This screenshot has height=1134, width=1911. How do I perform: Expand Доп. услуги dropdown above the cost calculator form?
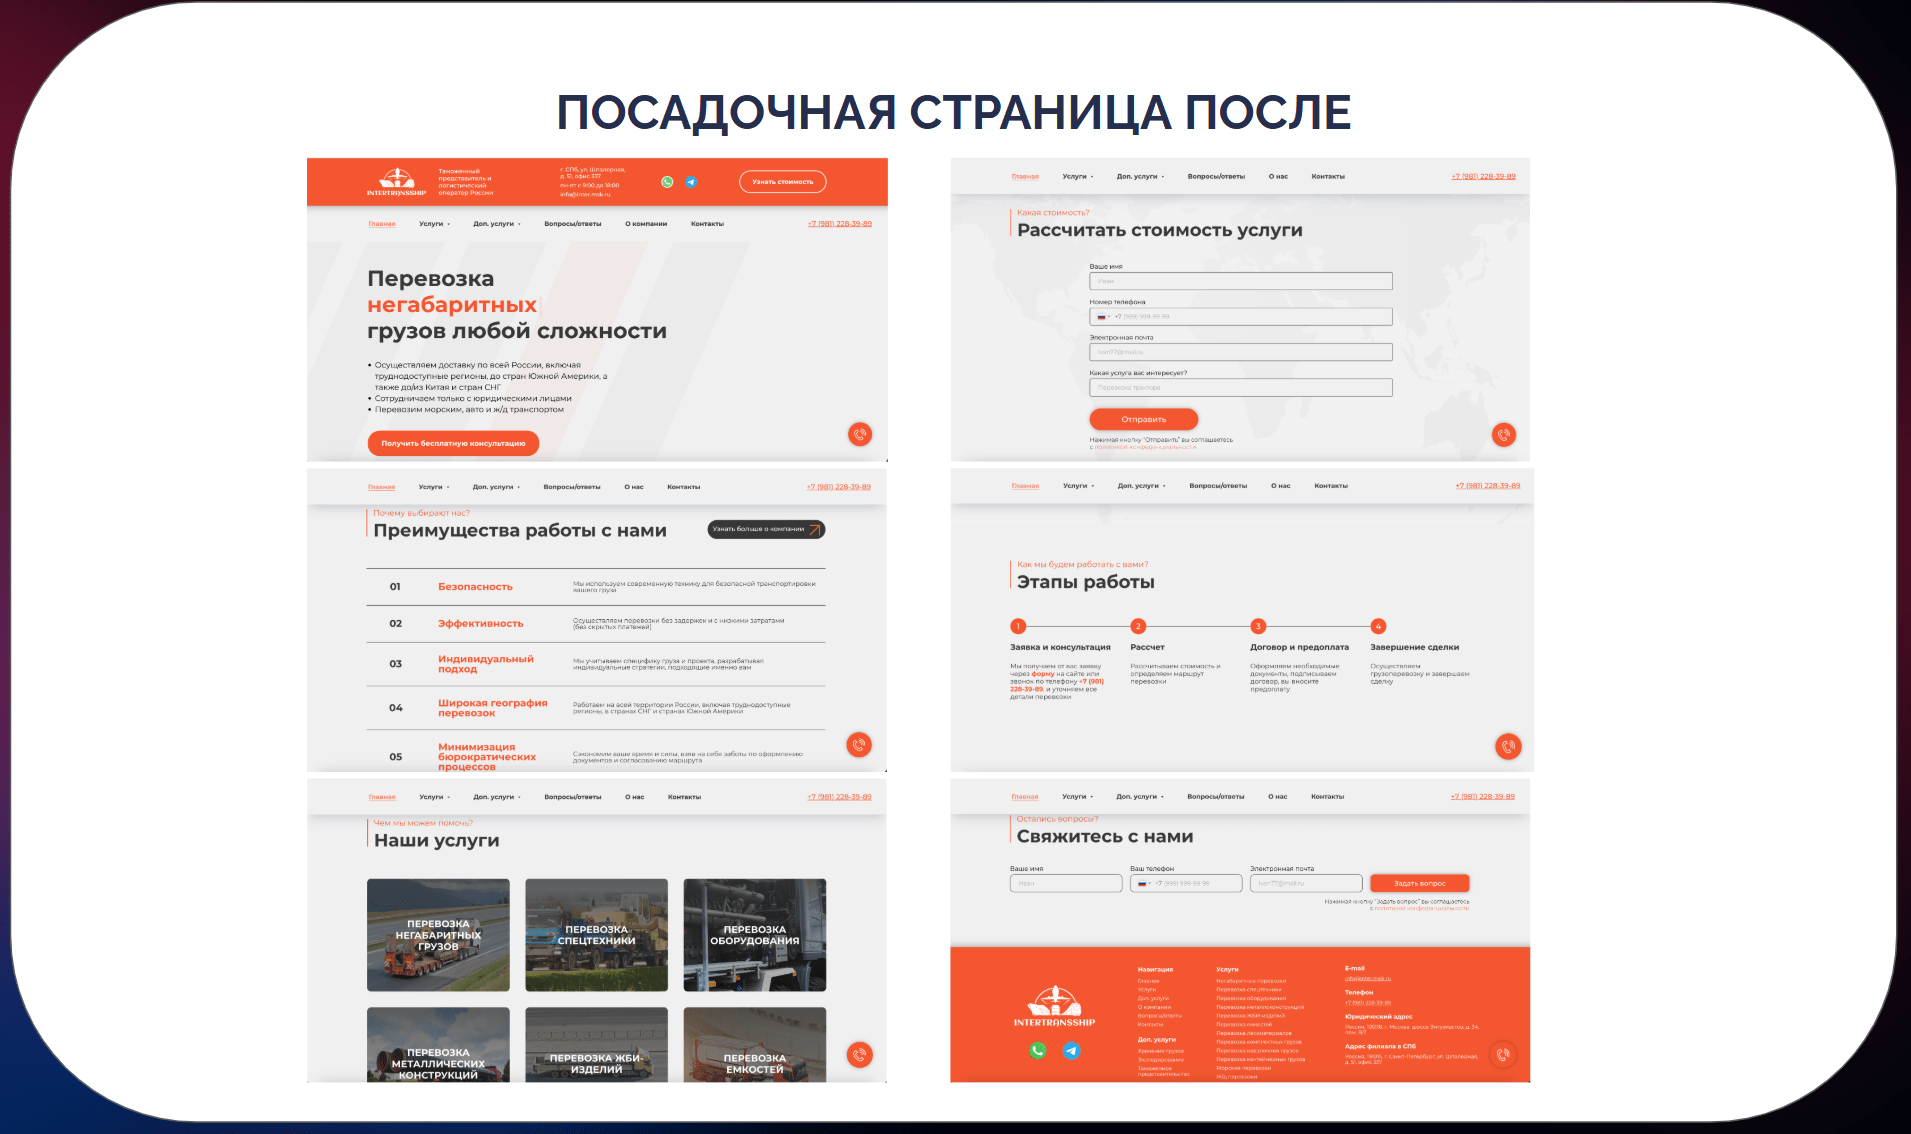(x=1140, y=177)
